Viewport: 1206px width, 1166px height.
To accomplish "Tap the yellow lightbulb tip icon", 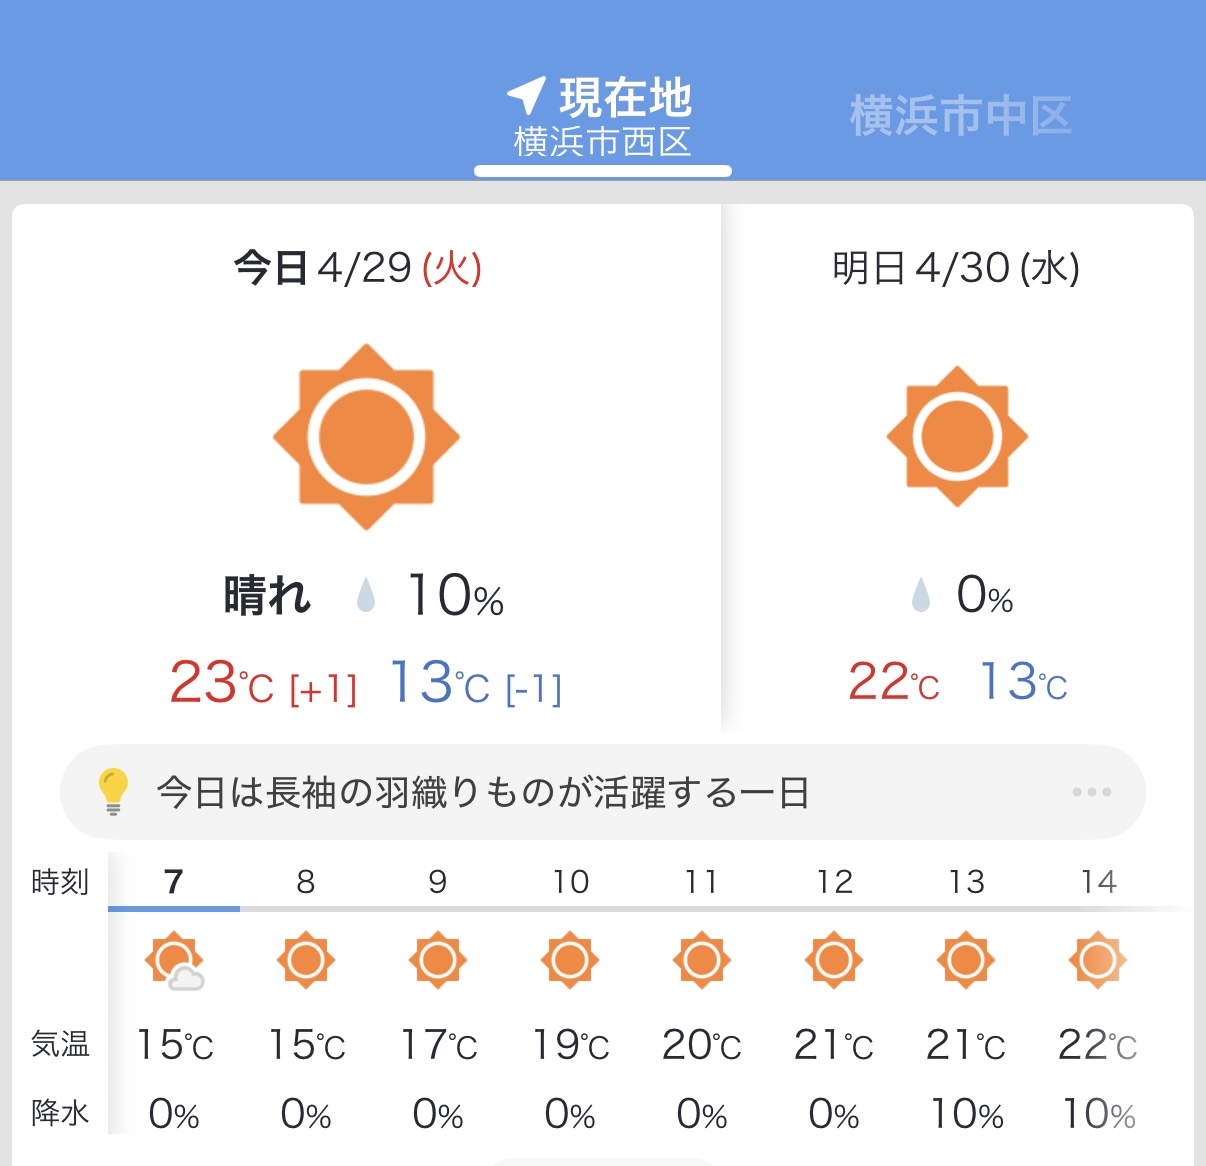I will pos(113,792).
